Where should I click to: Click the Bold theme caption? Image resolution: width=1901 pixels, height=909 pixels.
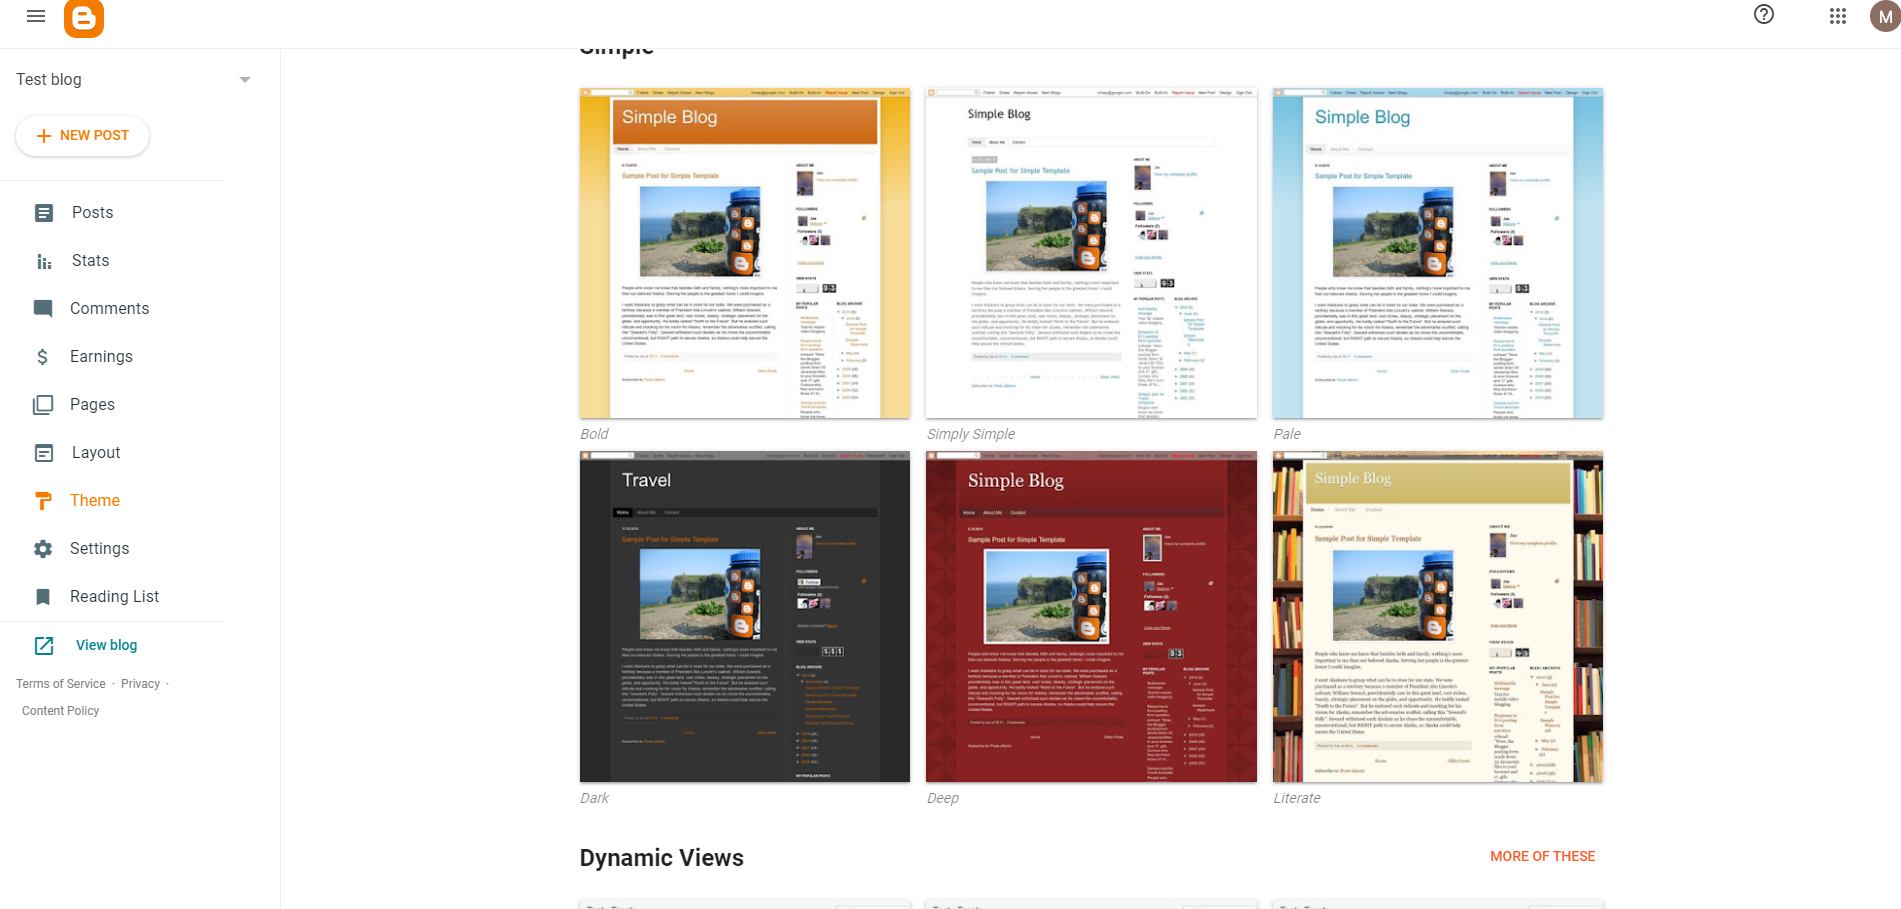pyautogui.click(x=594, y=434)
